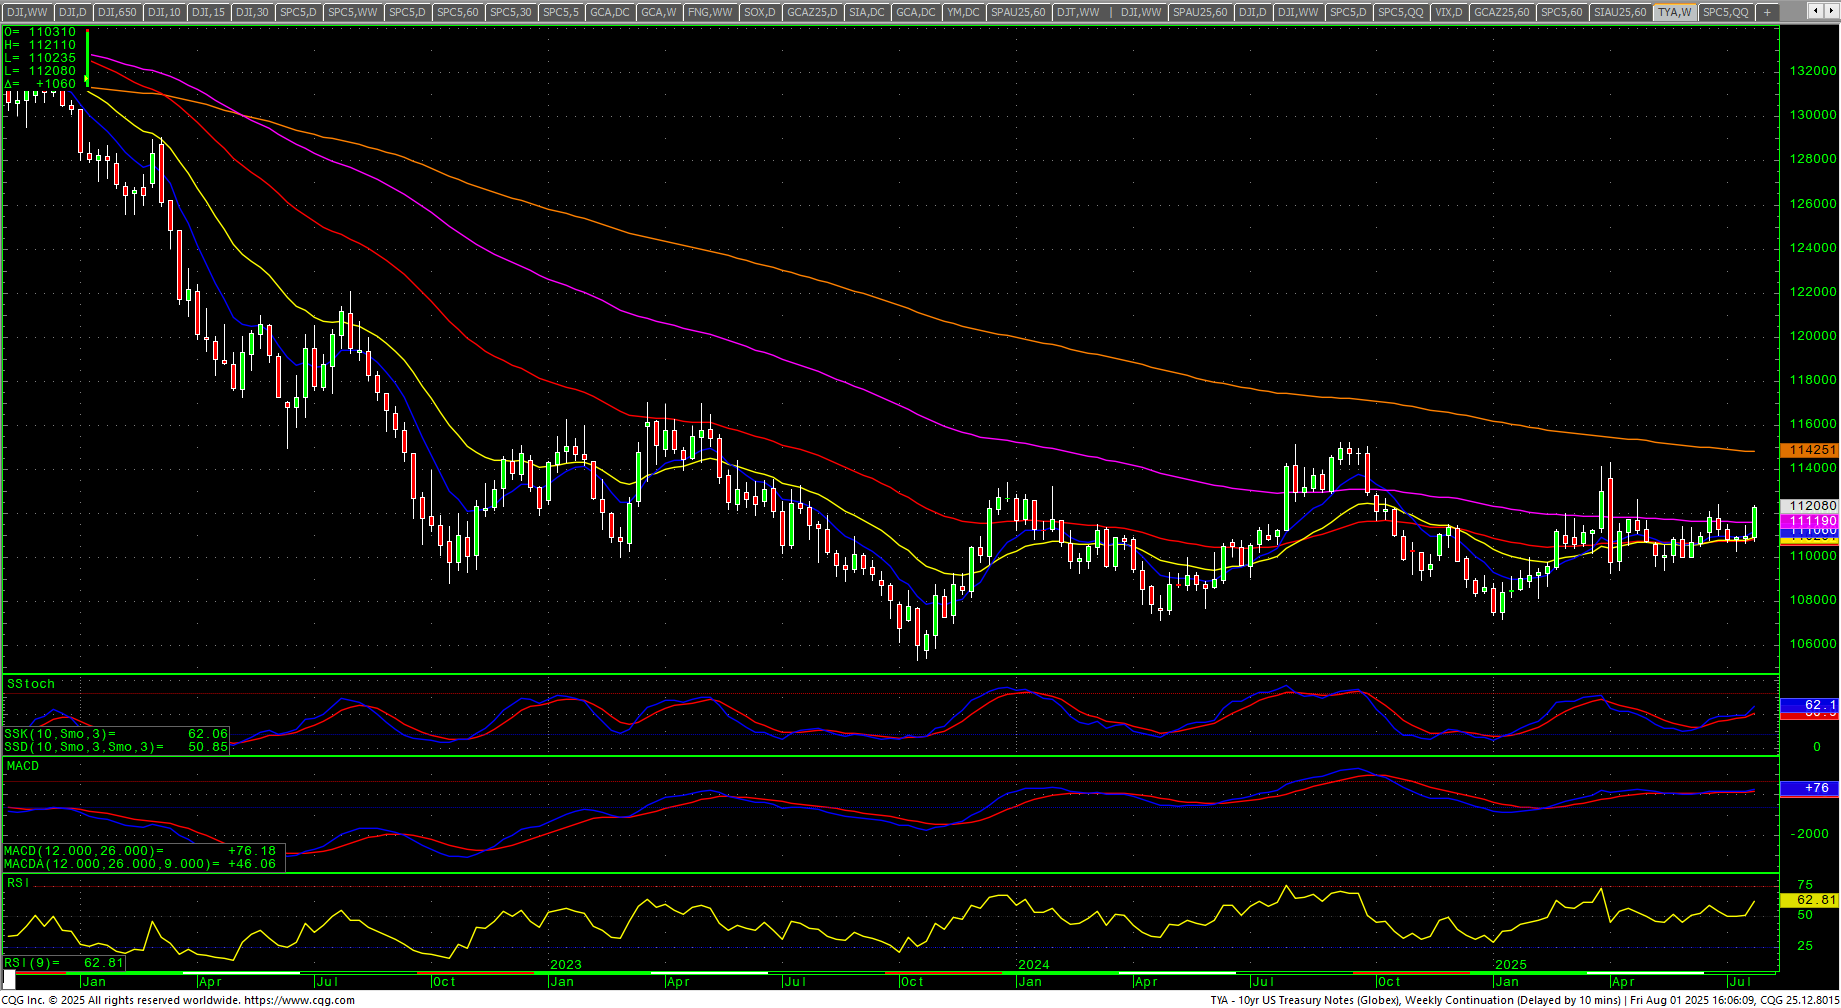1841x1008 pixels.
Task: Open the GCAZ25,D tab
Action: (x=812, y=12)
